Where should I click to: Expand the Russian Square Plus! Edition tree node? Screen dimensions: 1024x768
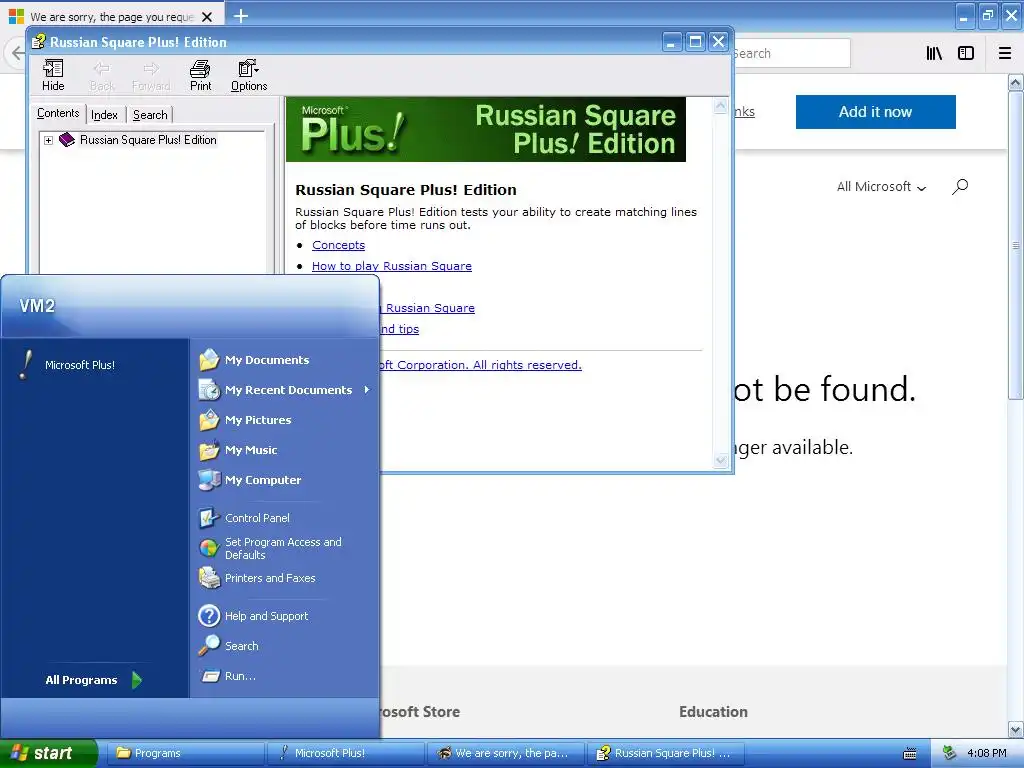tap(48, 140)
